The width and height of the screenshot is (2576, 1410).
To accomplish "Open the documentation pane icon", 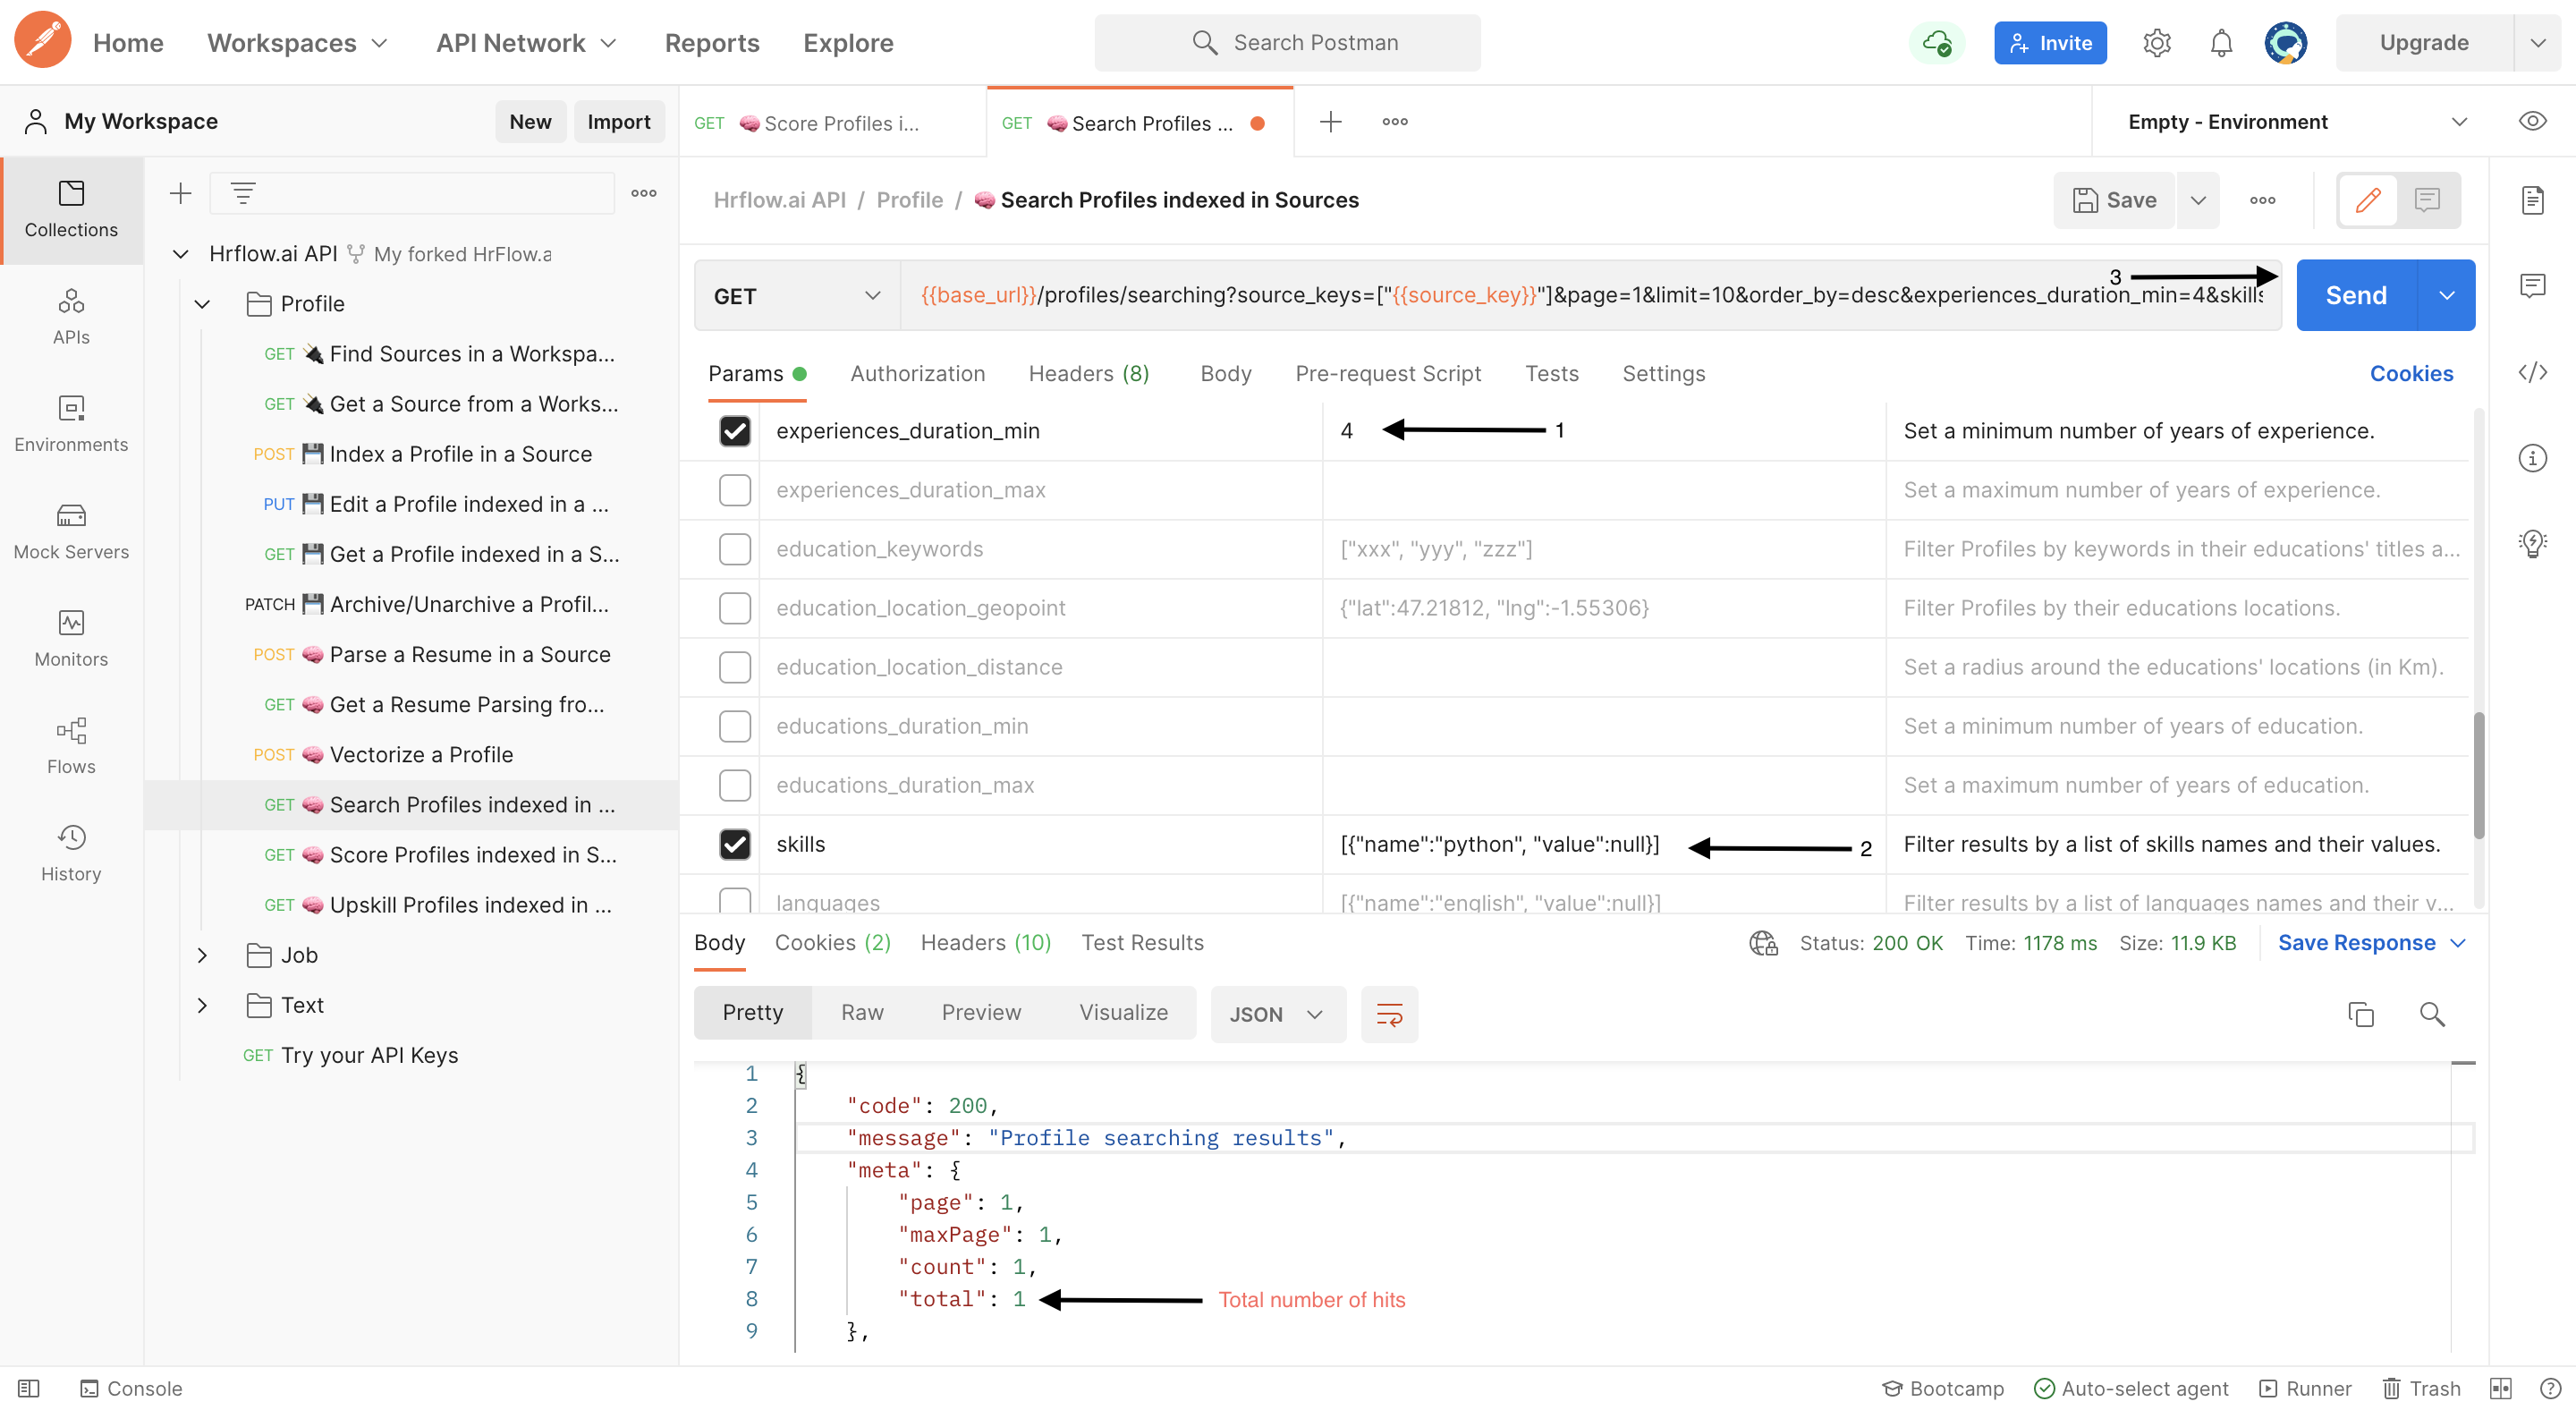I will [2531, 200].
